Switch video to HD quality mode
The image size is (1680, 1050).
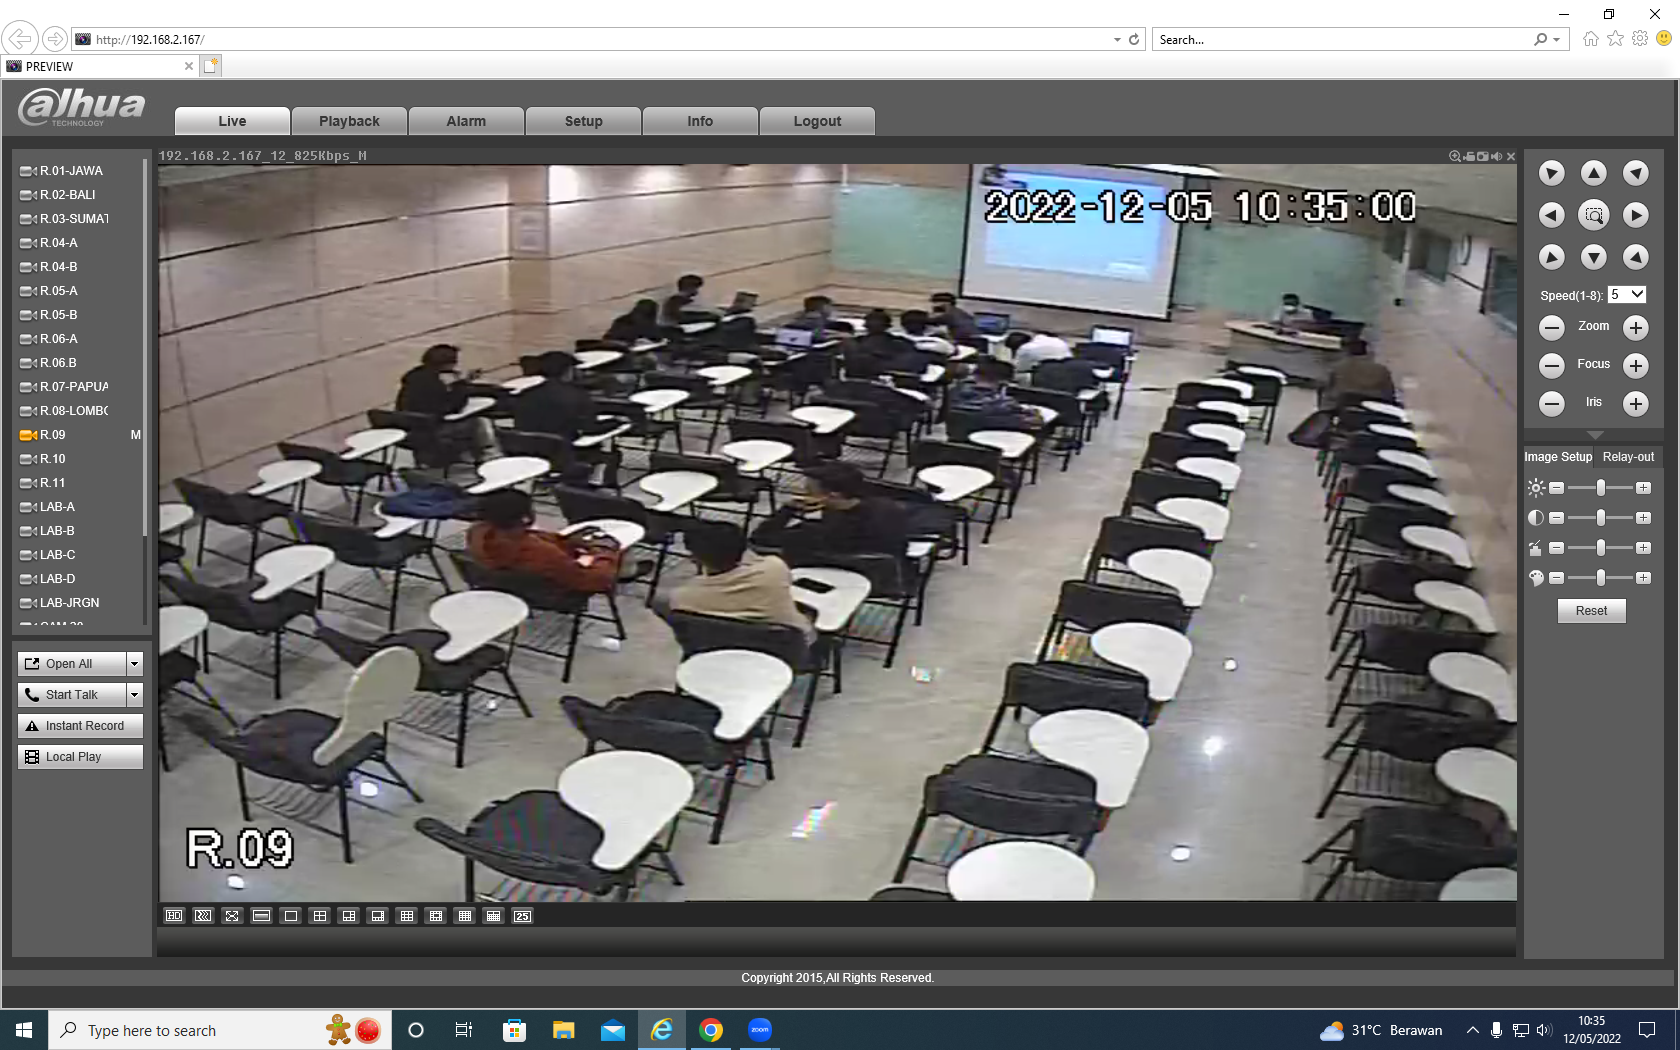(x=174, y=916)
